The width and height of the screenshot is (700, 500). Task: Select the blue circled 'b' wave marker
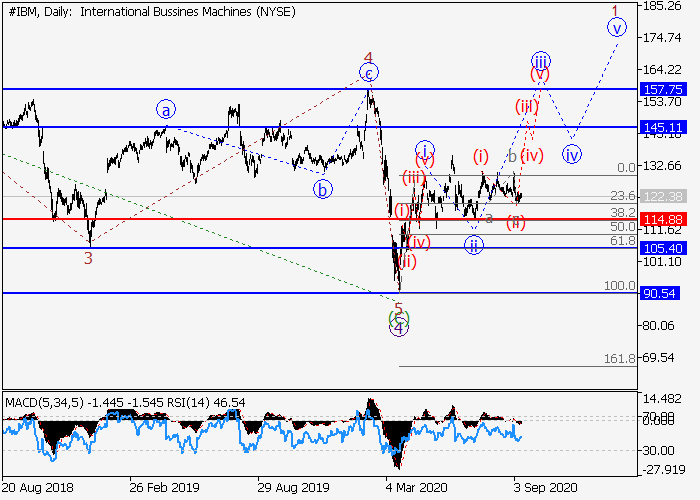coord(322,188)
